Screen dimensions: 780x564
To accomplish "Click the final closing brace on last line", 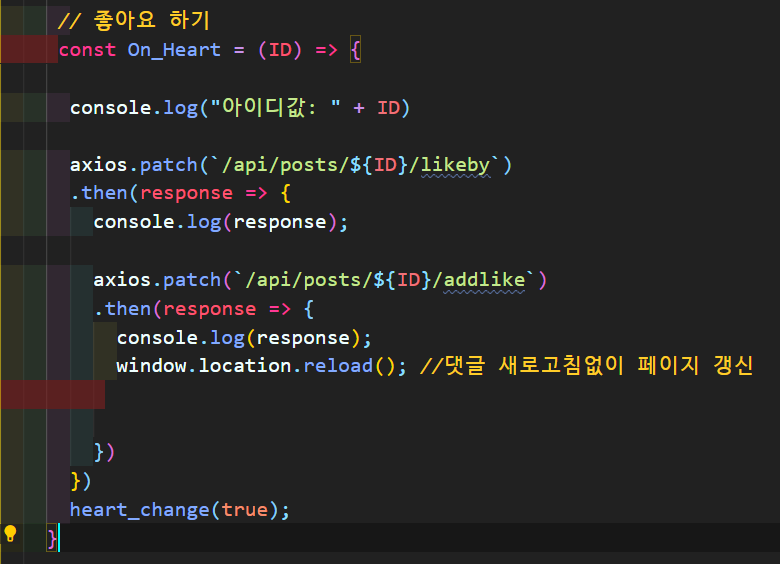I will tap(51, 539).
